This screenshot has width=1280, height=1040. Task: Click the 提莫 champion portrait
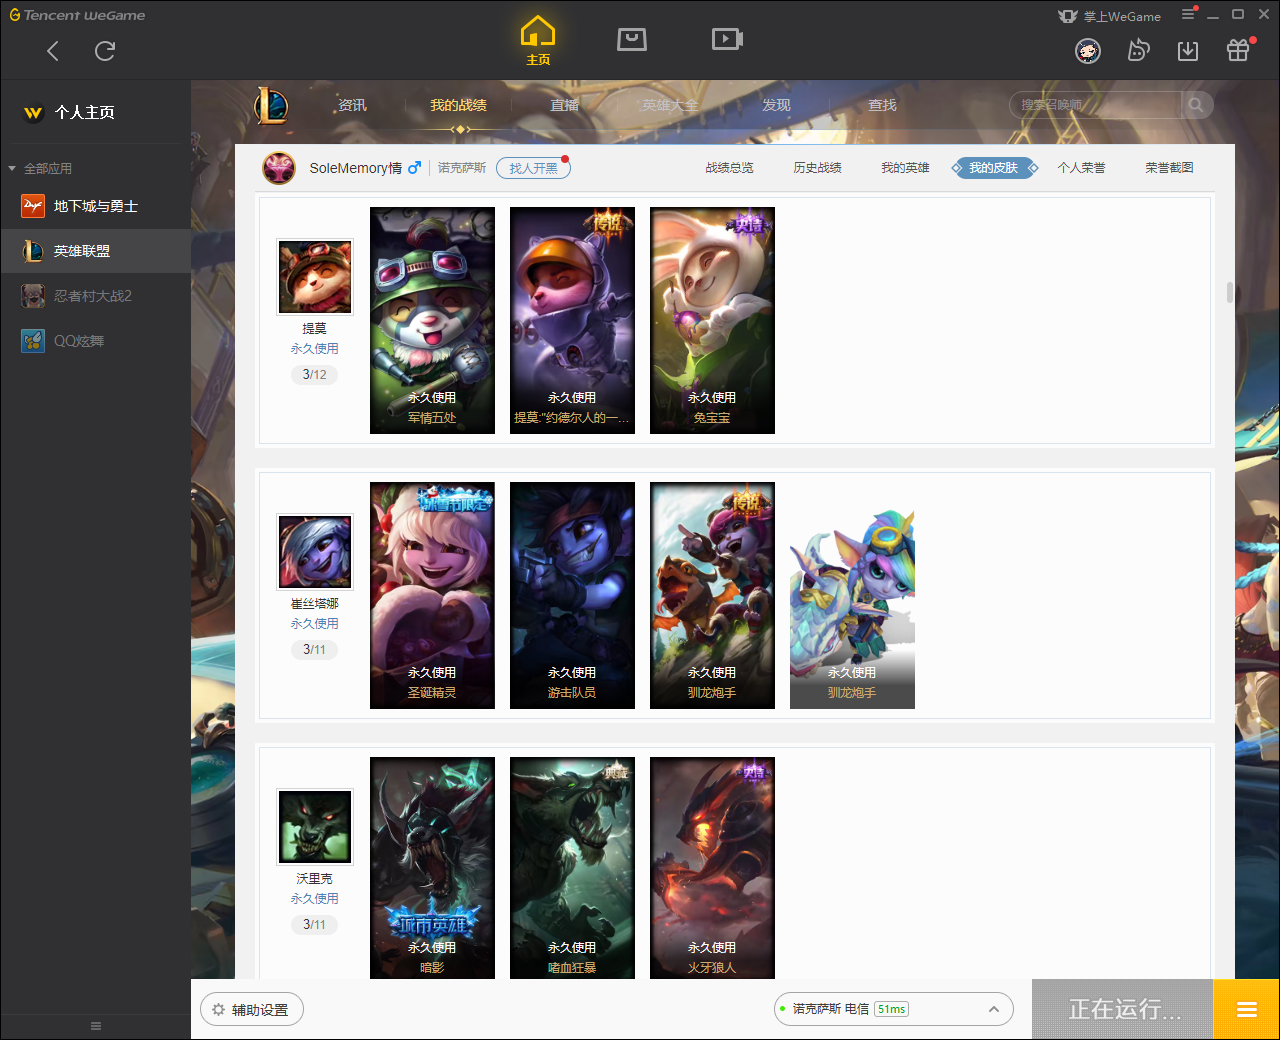tap(315, 277)
